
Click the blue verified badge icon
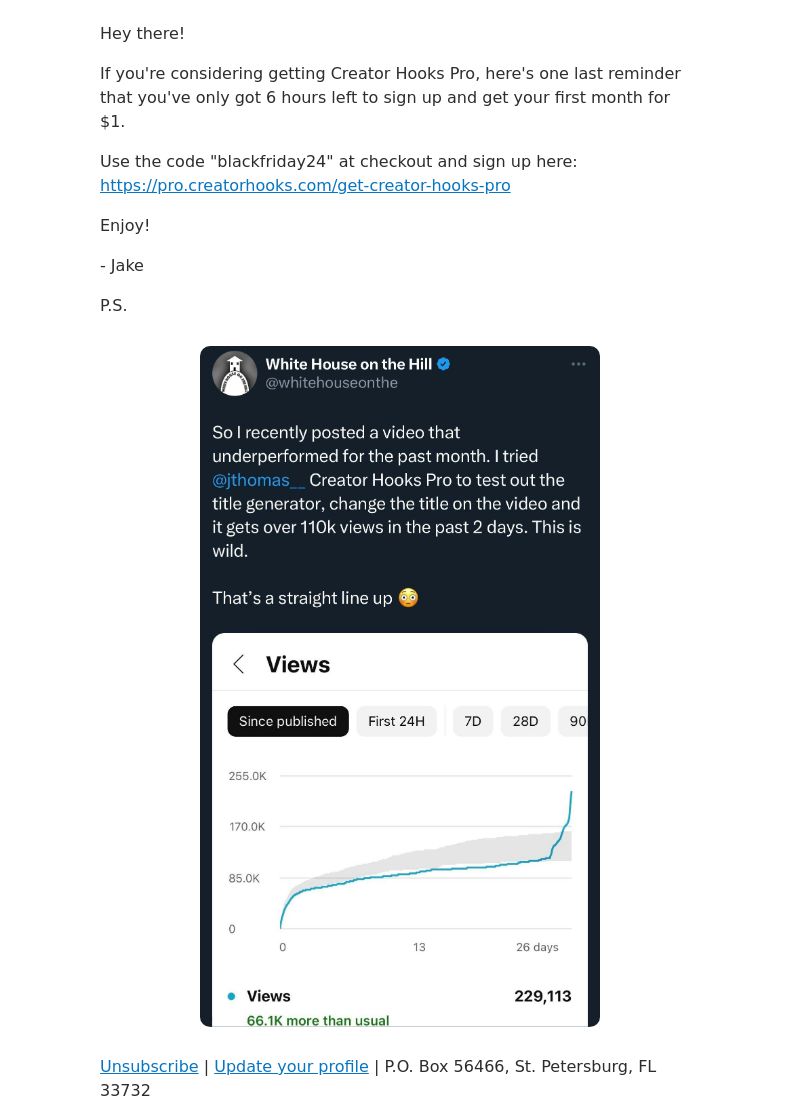point(444,364)
